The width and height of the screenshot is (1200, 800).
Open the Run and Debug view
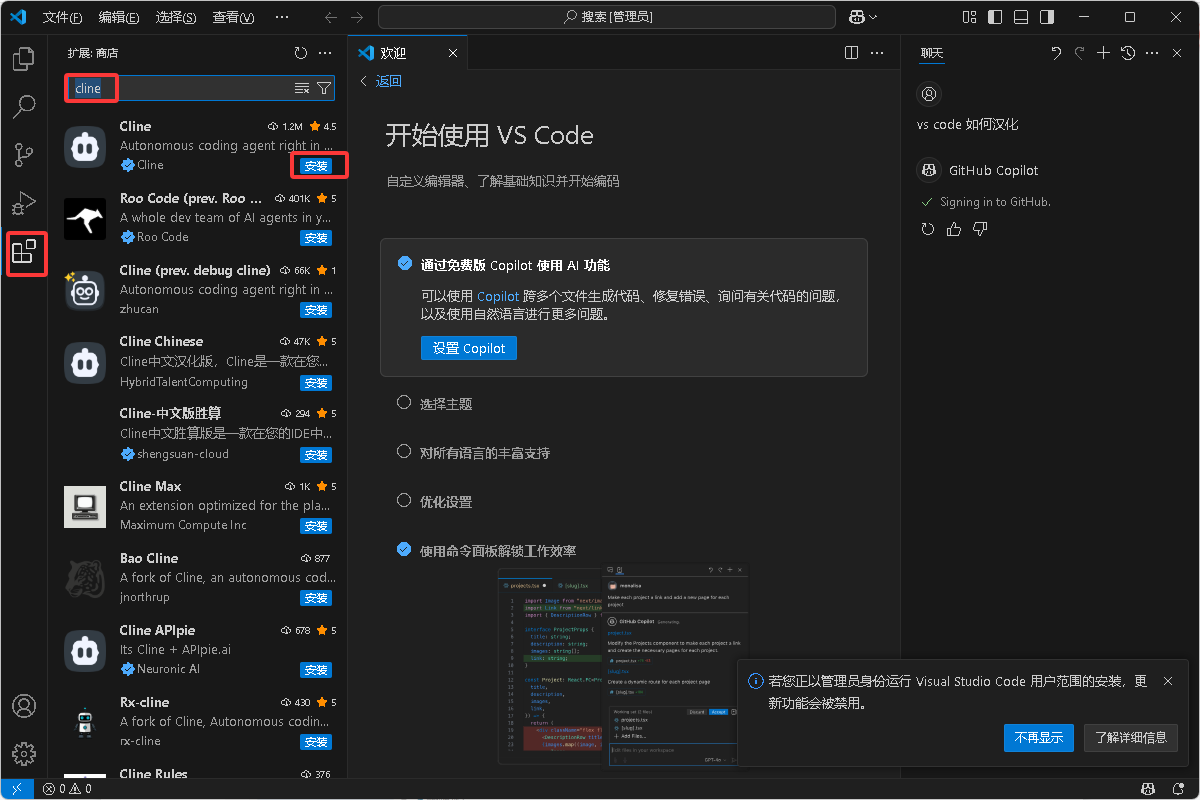24,203
